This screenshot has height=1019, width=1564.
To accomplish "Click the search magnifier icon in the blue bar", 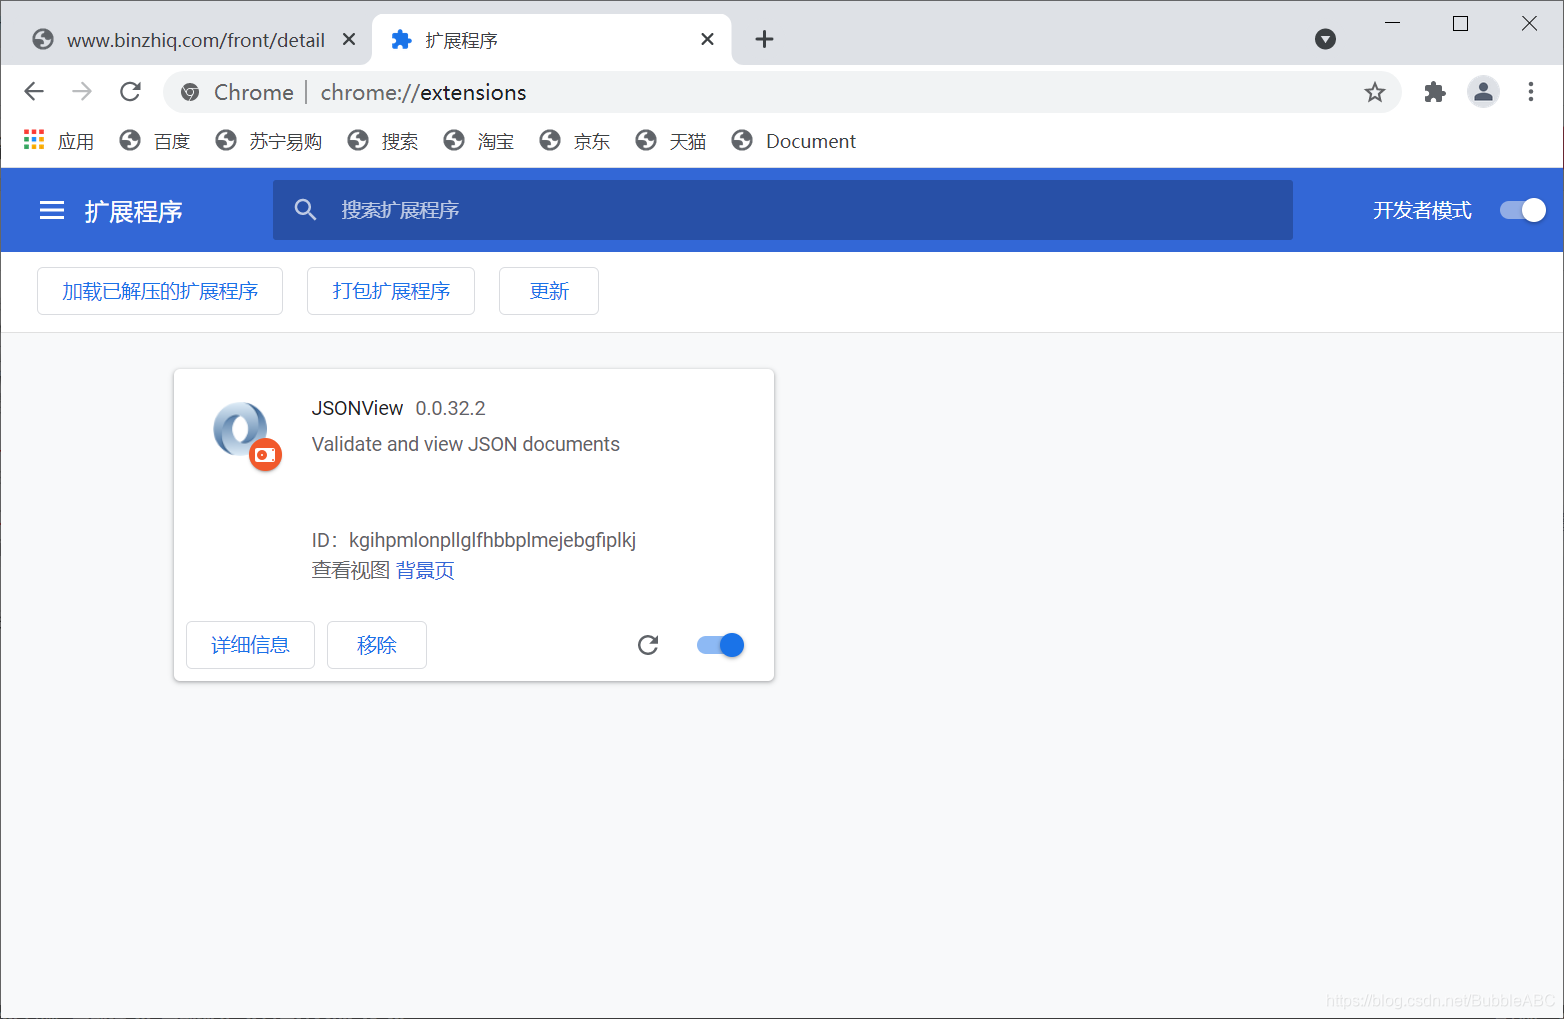I will [x=306, y=210].
